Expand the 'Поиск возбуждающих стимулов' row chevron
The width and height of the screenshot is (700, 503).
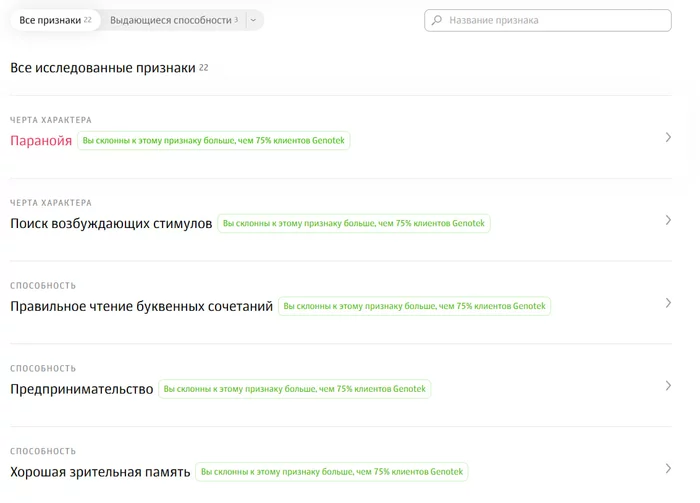(668, 220)
